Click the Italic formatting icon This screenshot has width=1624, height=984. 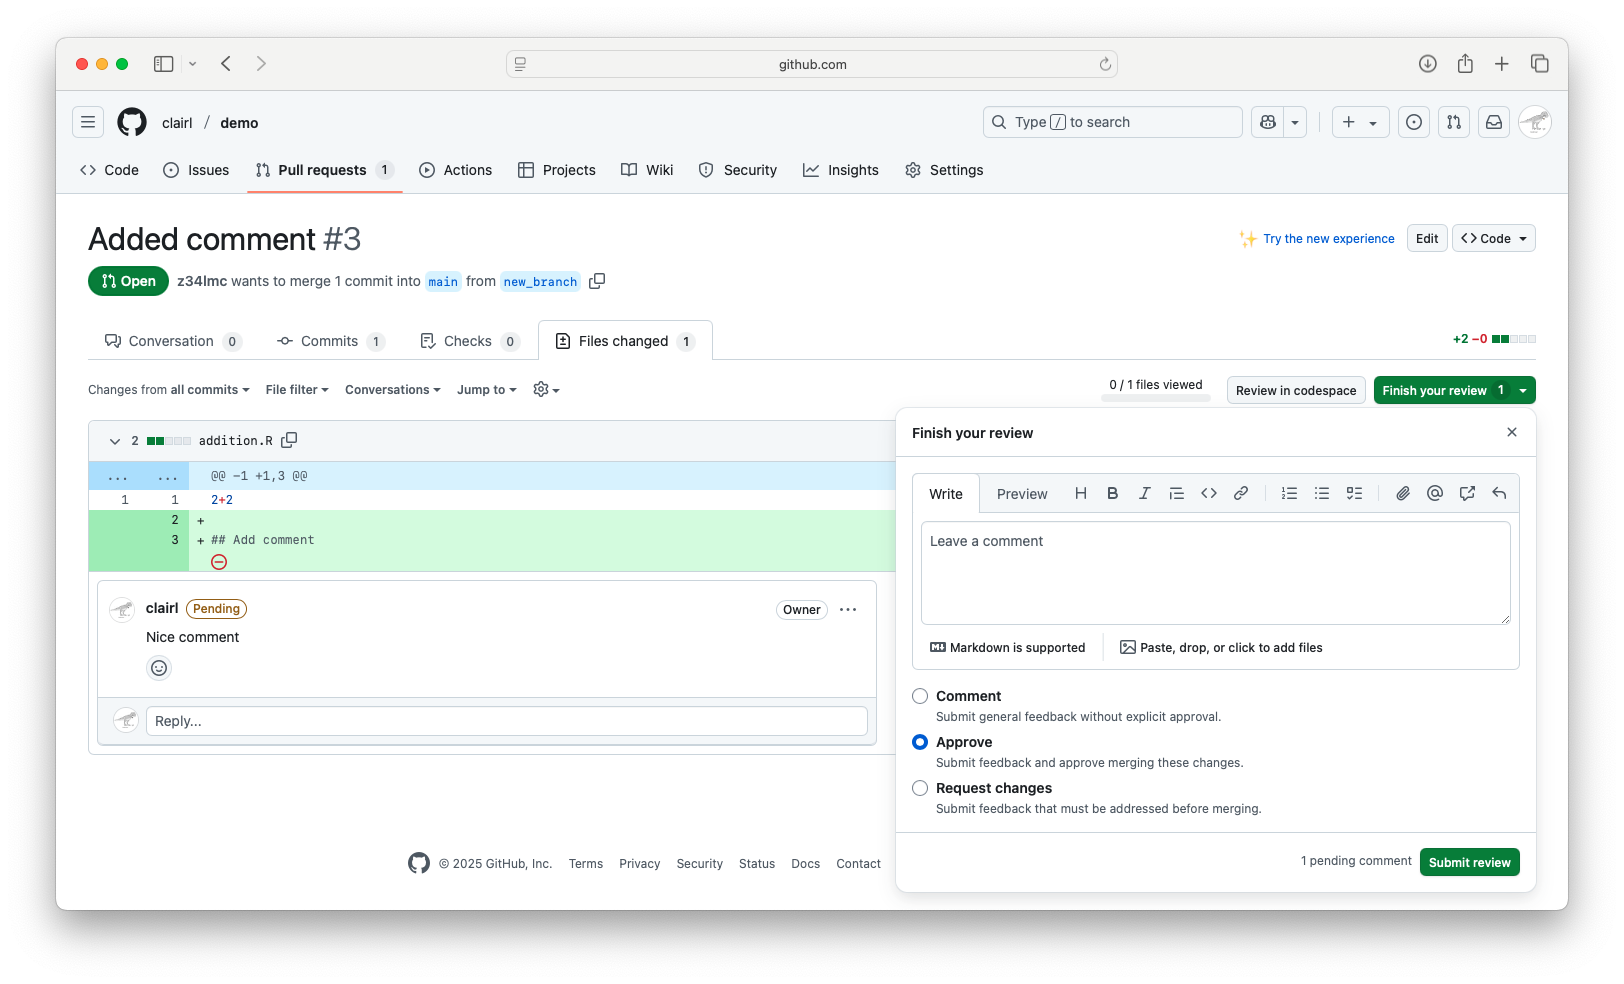[x=1144, y=493]
